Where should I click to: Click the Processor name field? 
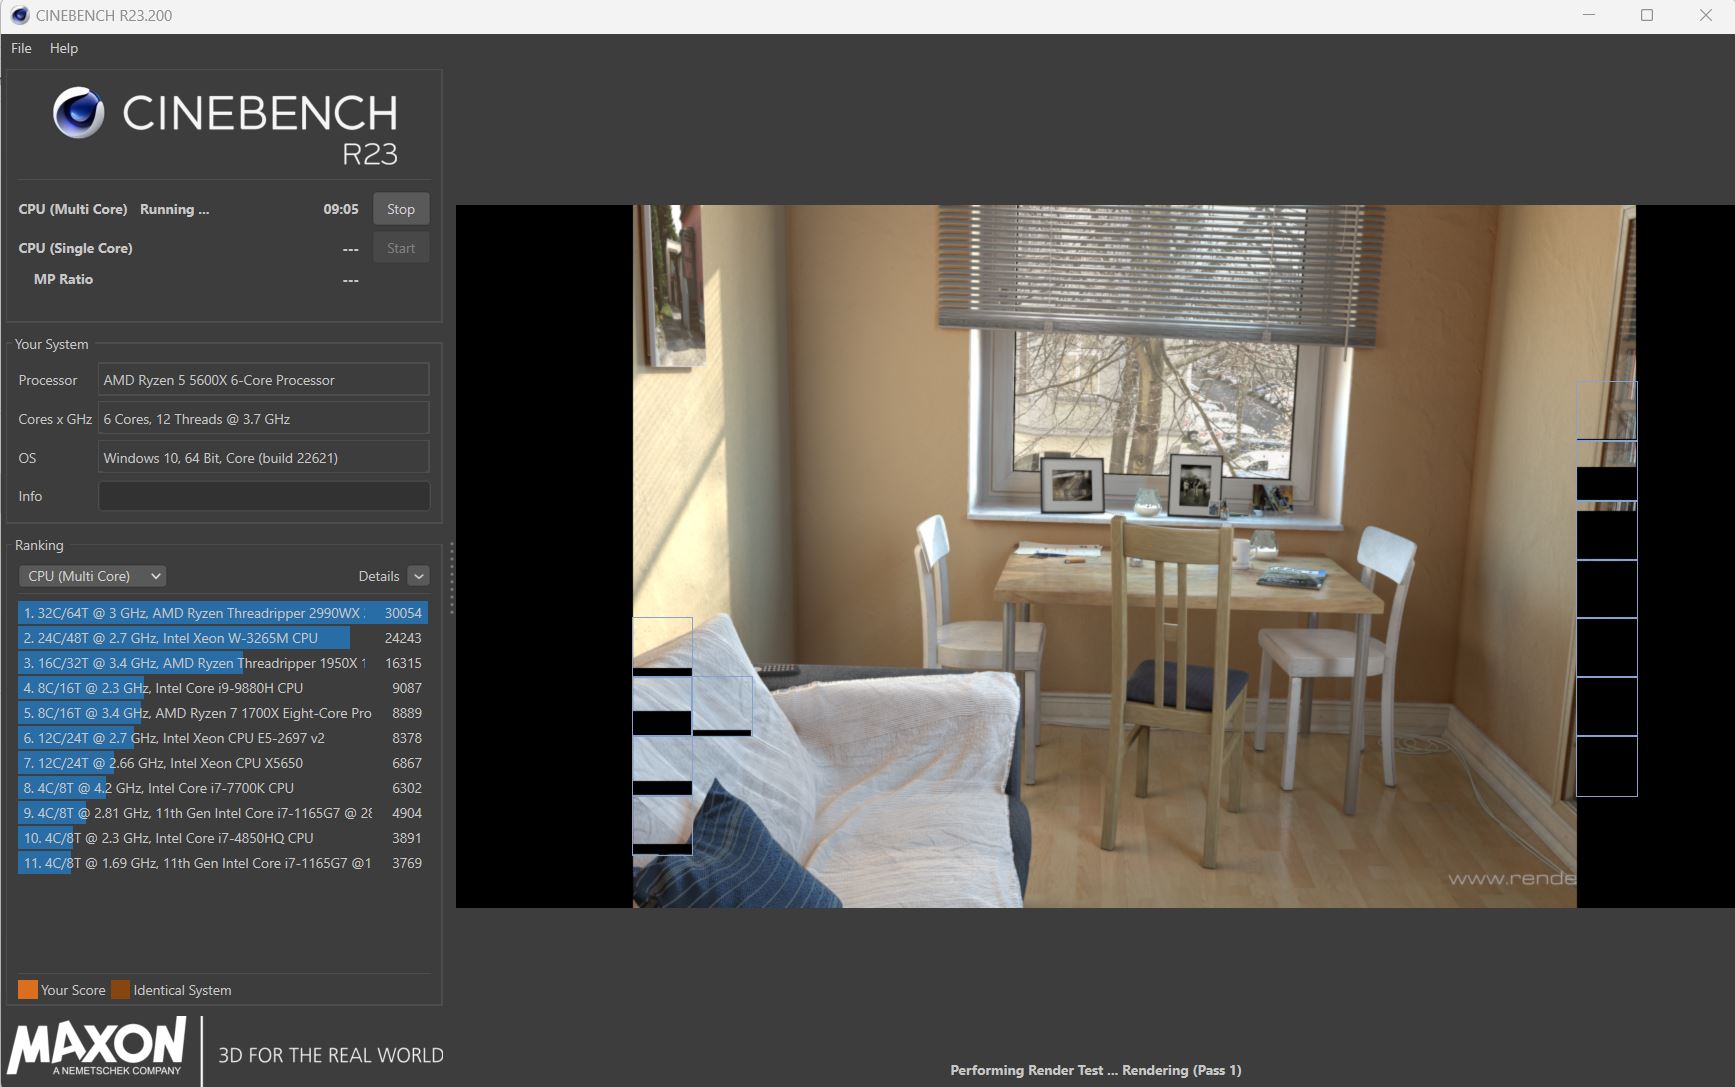(263, 380)
